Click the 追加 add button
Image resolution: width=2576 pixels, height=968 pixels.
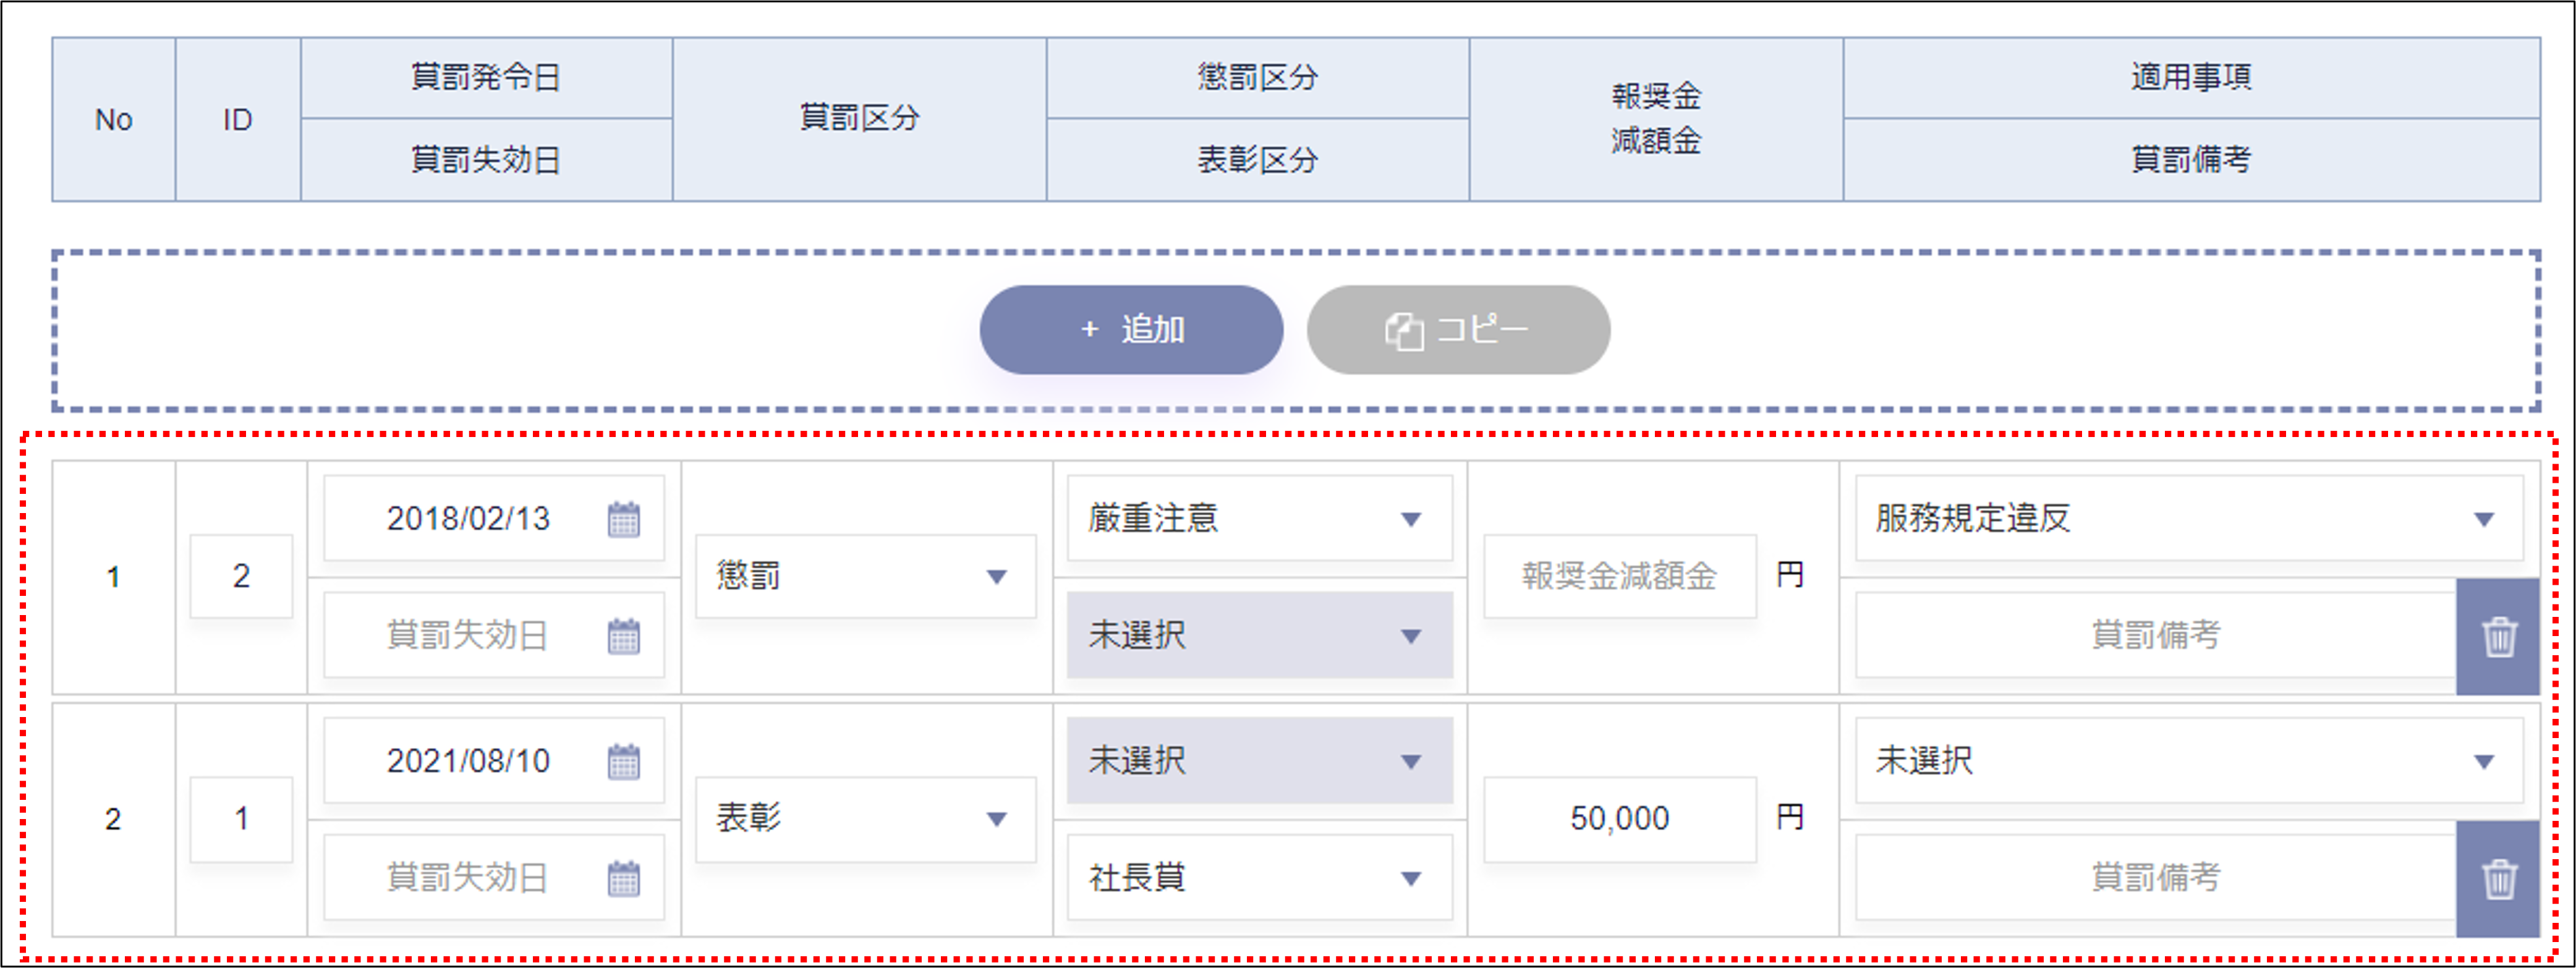pyautogui.click(x=1131, y=330)
